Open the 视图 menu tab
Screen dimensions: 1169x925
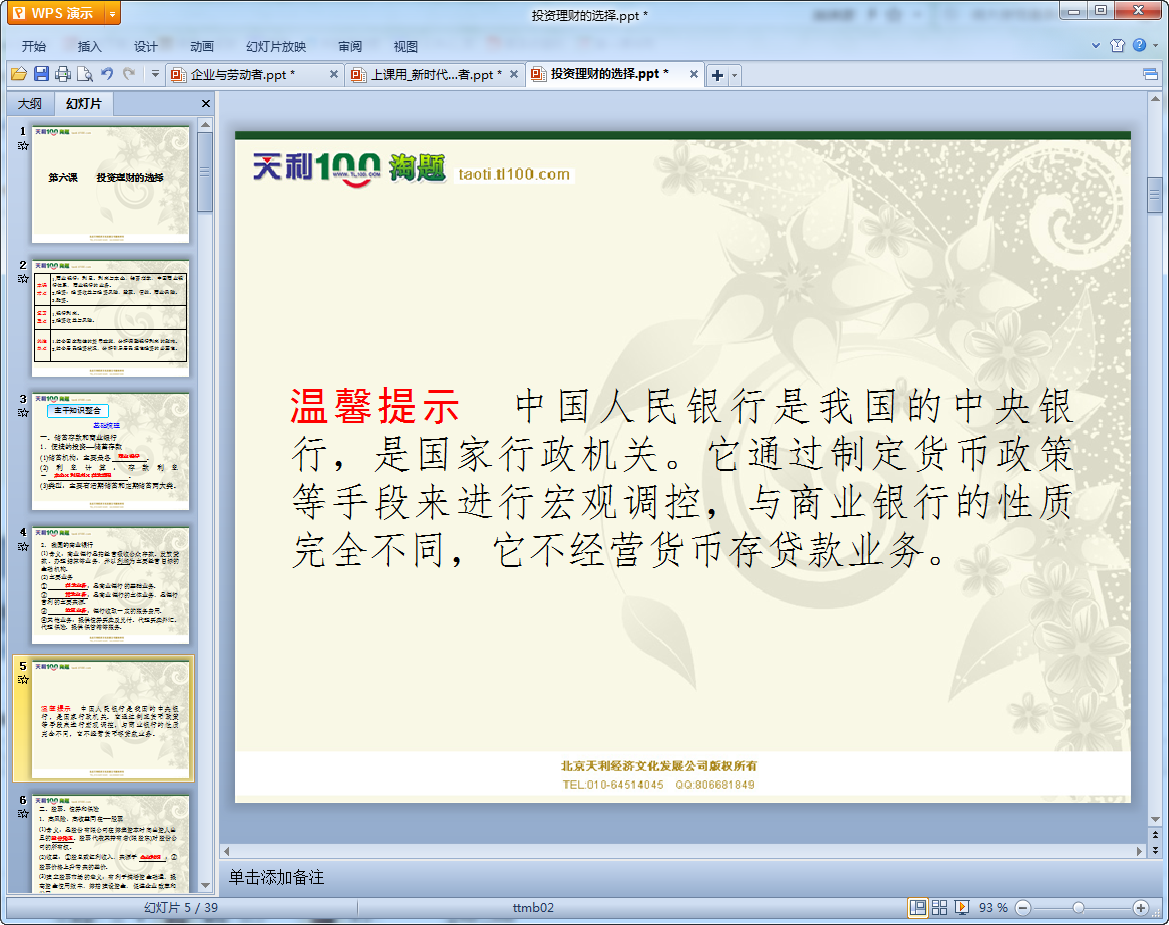click(x=406, y=46)
